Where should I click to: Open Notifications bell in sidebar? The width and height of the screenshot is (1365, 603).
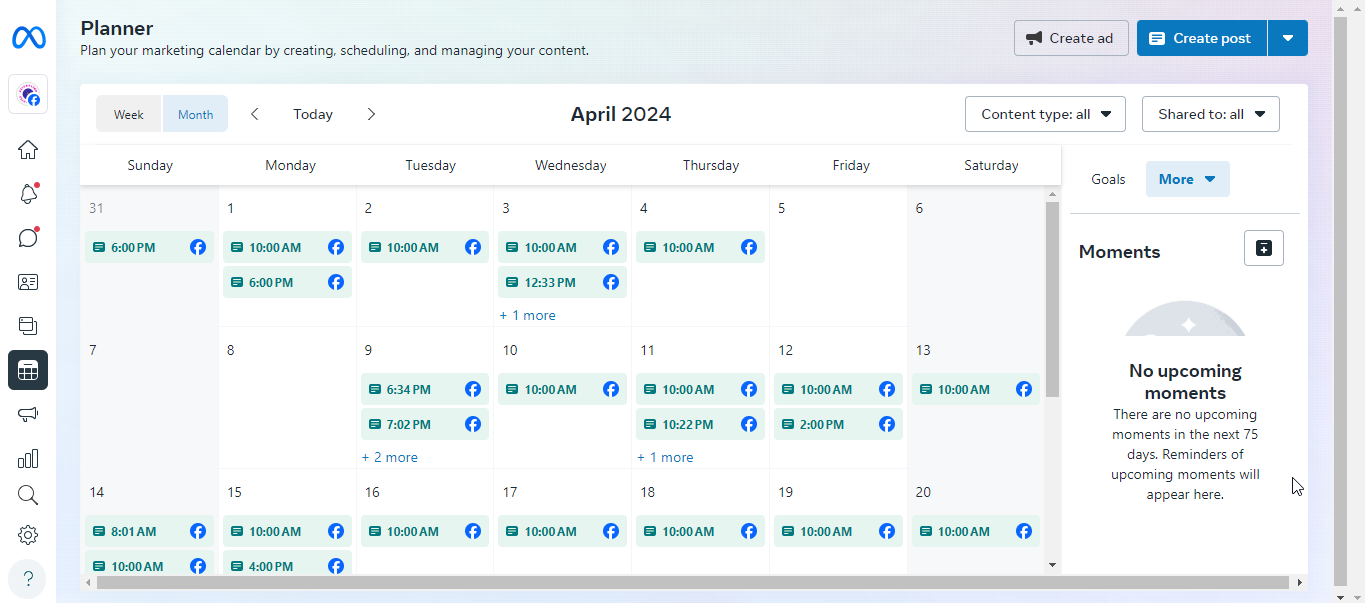[x=28, y=194]
